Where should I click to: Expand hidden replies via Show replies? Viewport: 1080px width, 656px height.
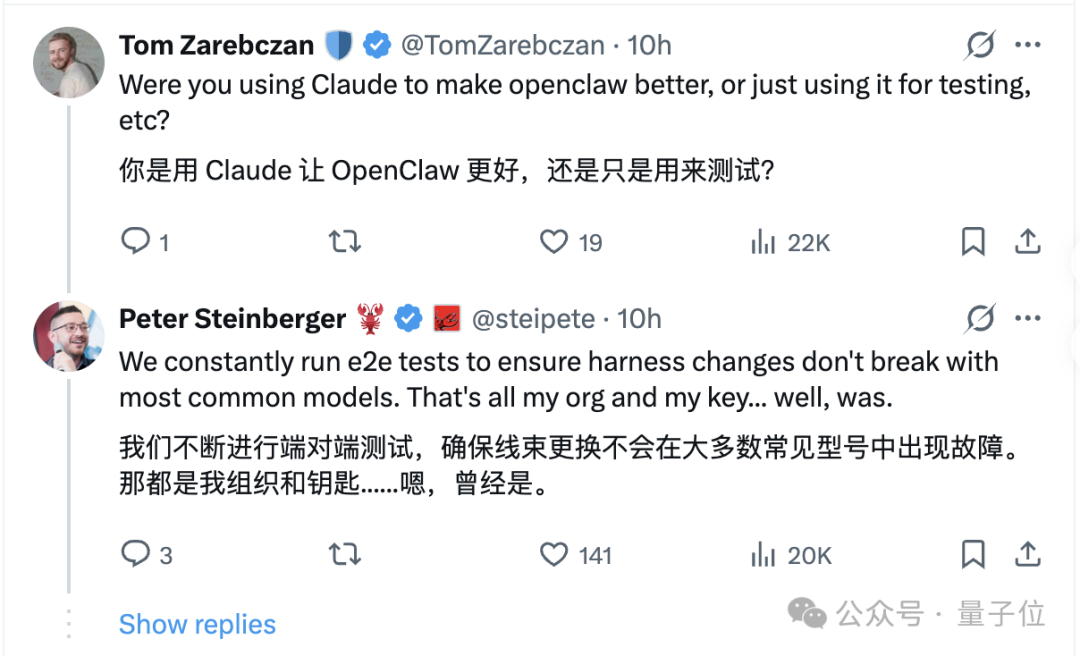[197, 624]
